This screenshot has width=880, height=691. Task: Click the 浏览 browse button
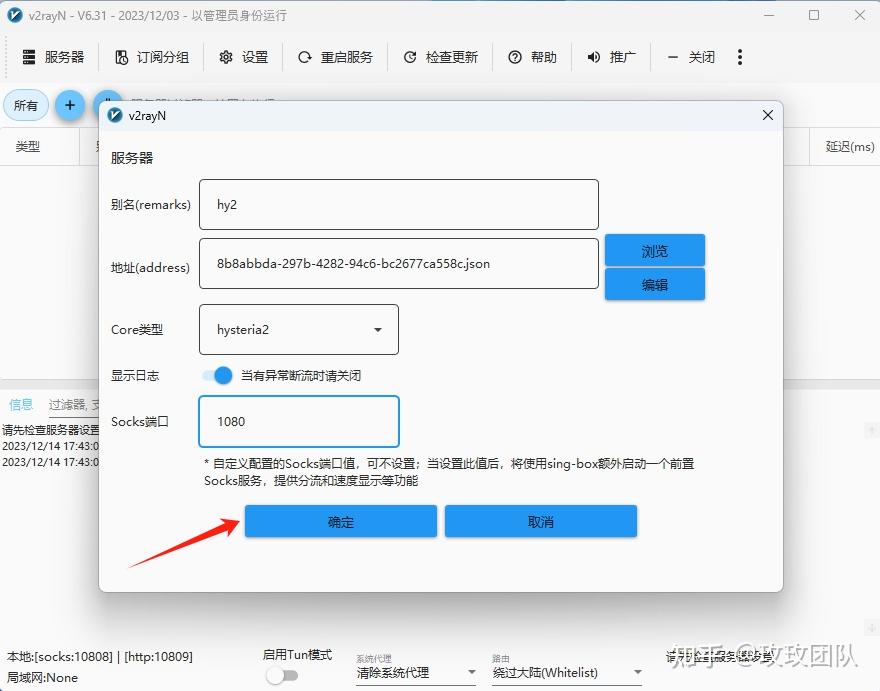click(654, 250)
